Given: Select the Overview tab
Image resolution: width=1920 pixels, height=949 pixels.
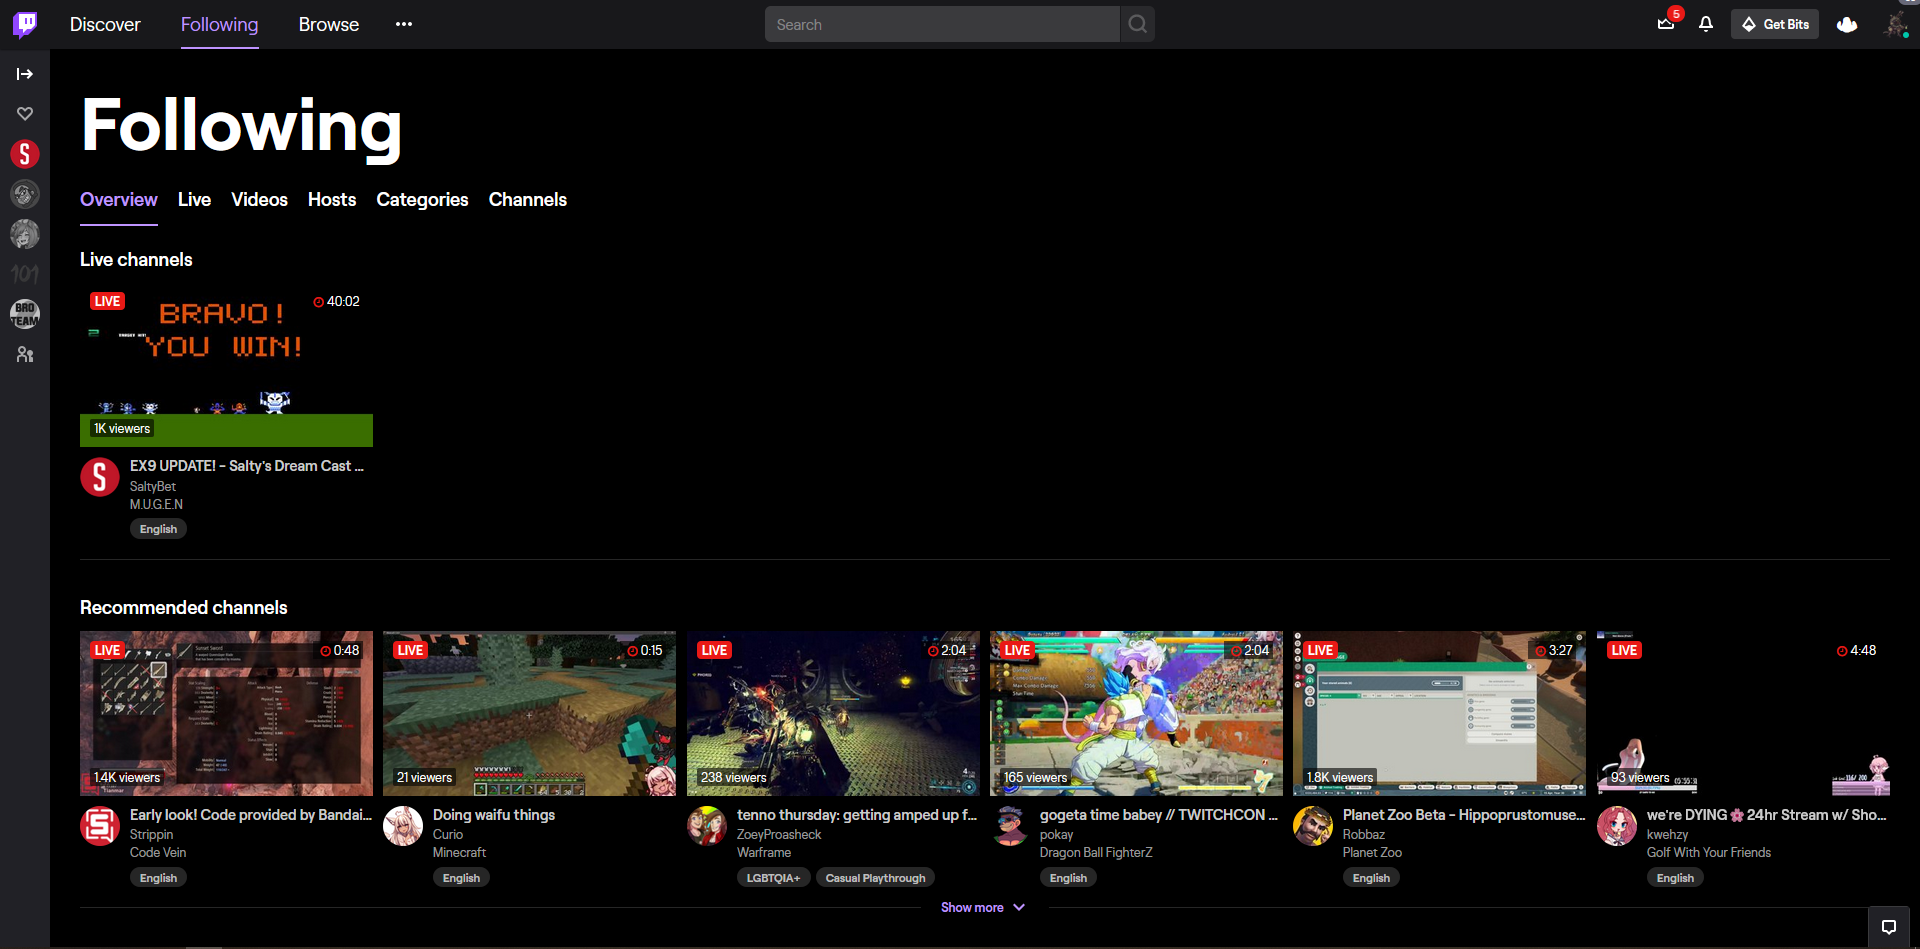Looking at the screenshot, I should [x=119, y=199].
